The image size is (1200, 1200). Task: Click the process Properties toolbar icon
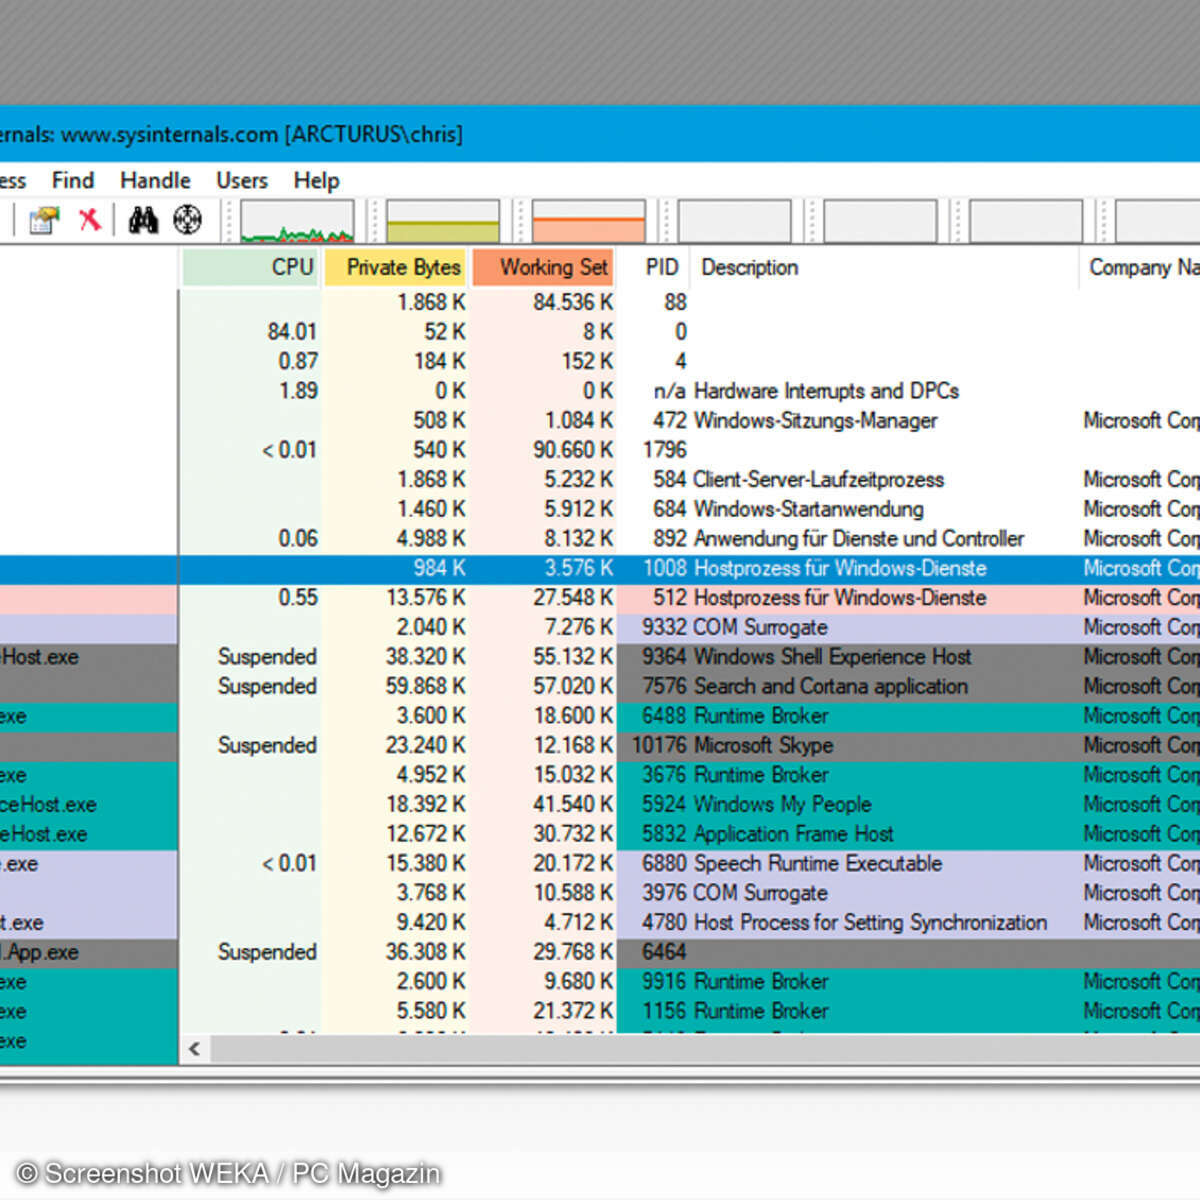click(x=42, y=220)
